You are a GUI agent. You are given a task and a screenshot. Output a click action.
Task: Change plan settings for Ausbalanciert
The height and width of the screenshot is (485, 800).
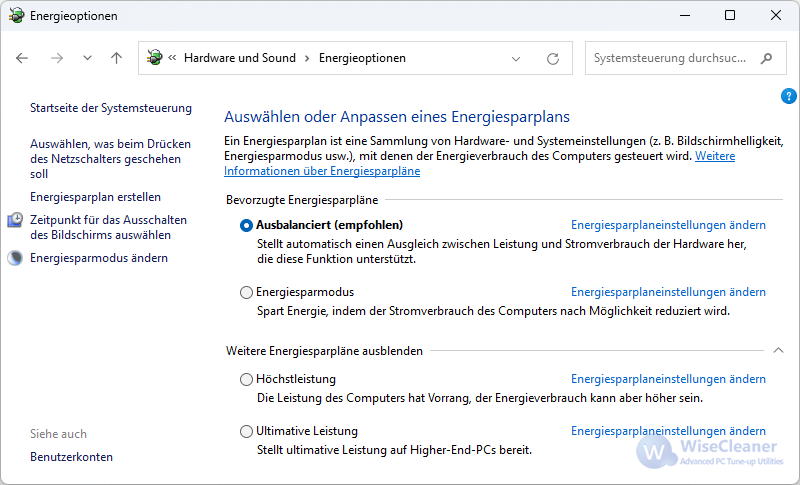pyautogui.click(x=668, y=225)
